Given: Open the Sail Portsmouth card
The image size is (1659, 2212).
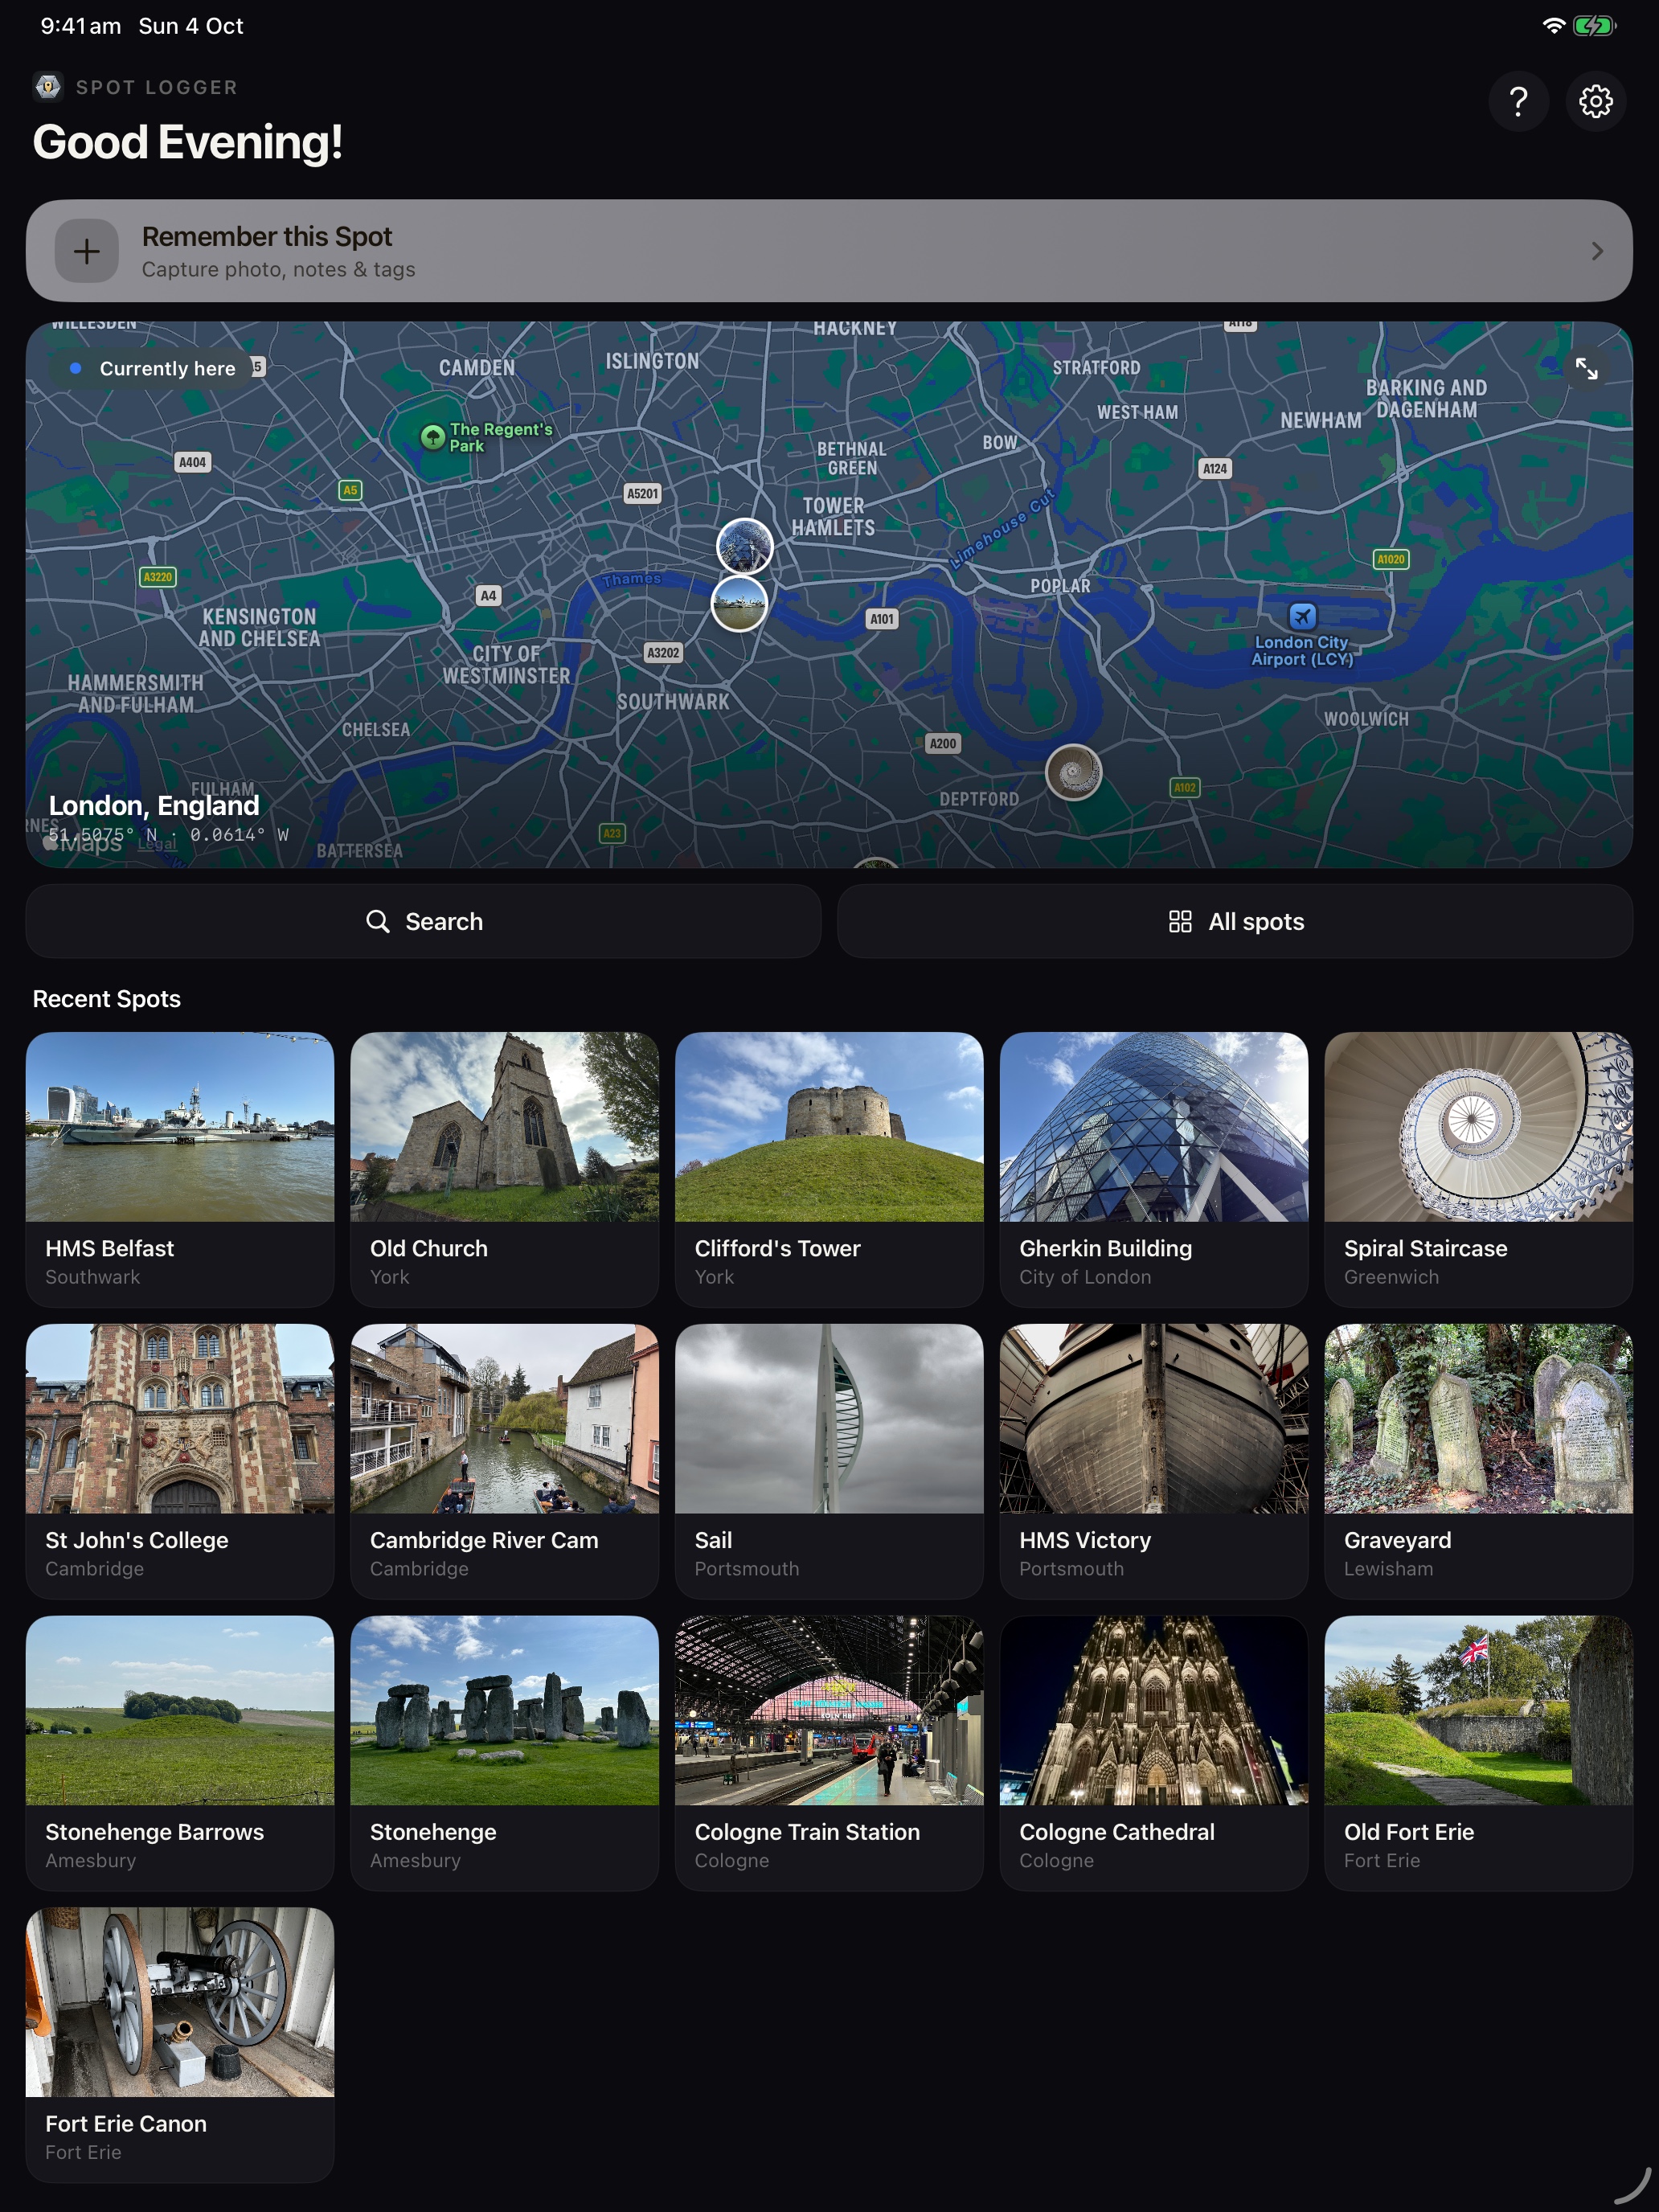Looking at the screenshot, I should (829, 1461).
